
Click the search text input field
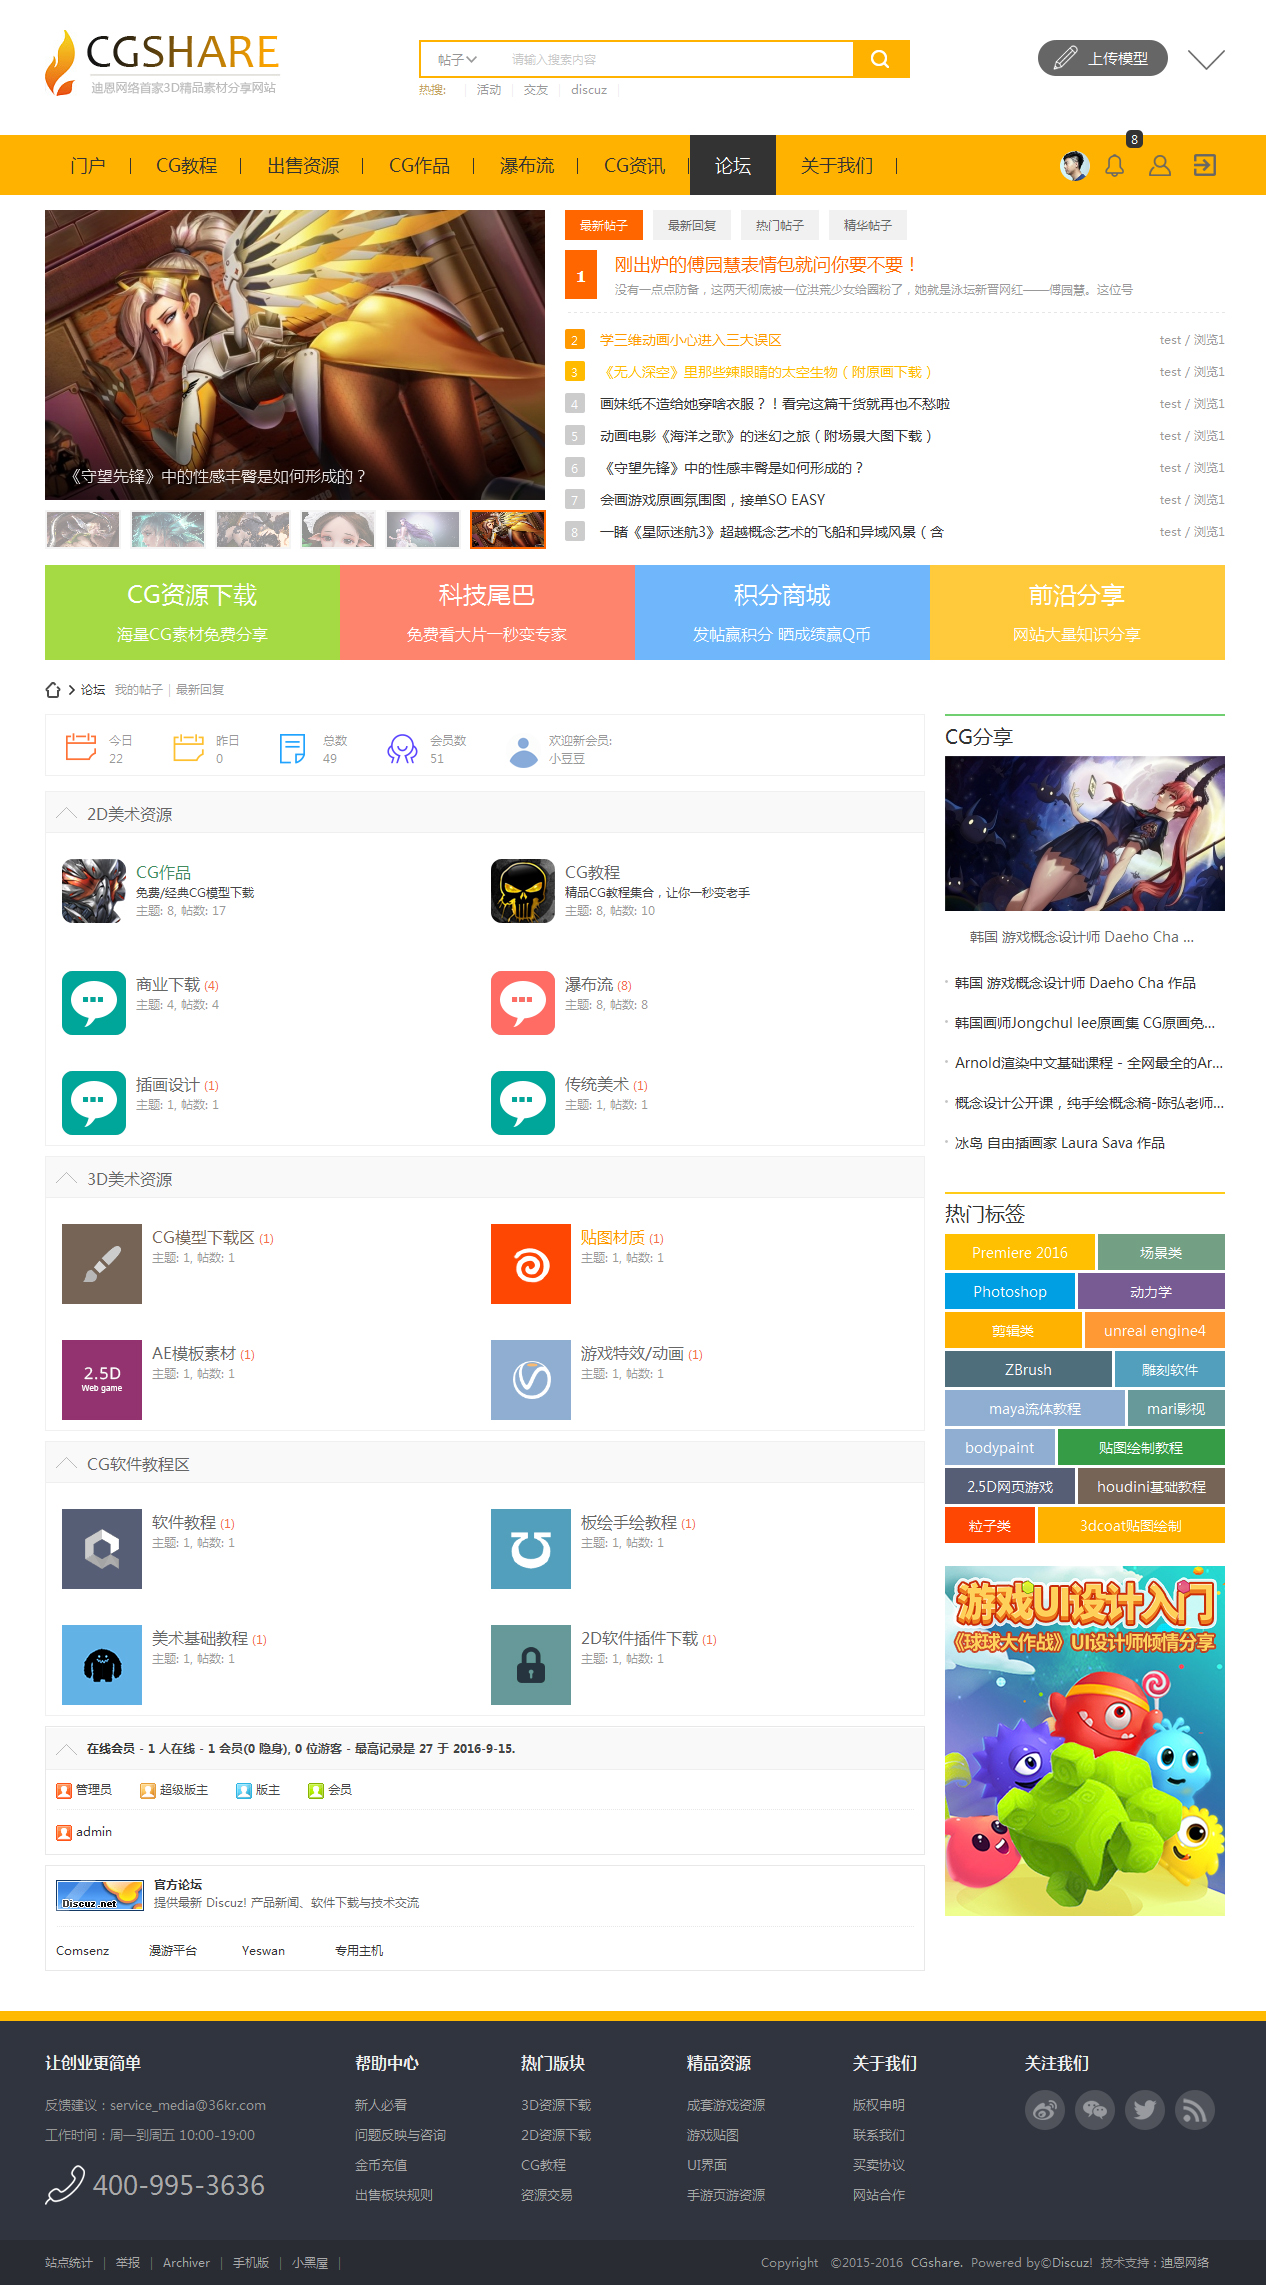click(x=677, y=60)
